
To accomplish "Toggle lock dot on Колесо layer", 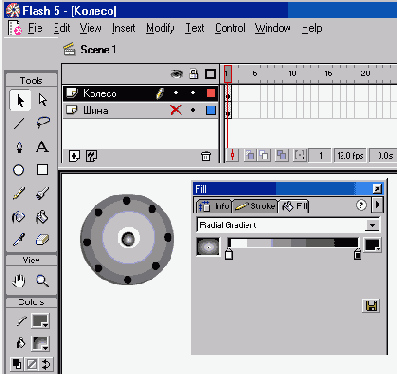I will [x=193, y=93].
